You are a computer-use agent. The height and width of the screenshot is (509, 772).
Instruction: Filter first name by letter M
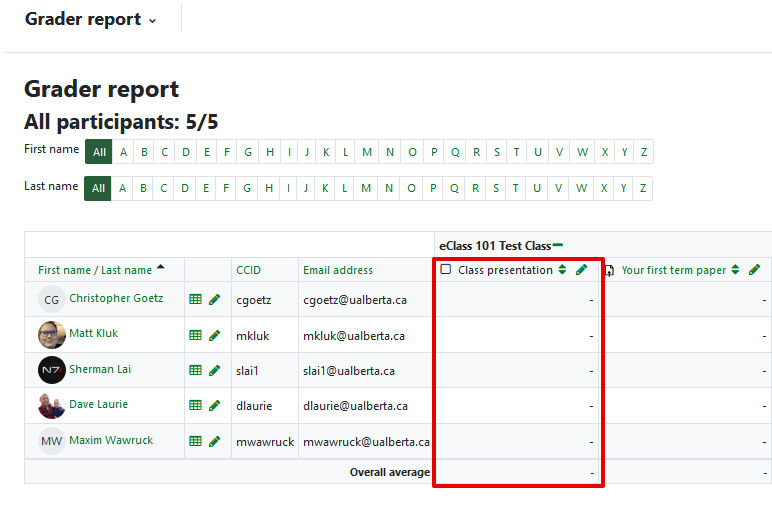pyautogui.click(x=367, y=152)
